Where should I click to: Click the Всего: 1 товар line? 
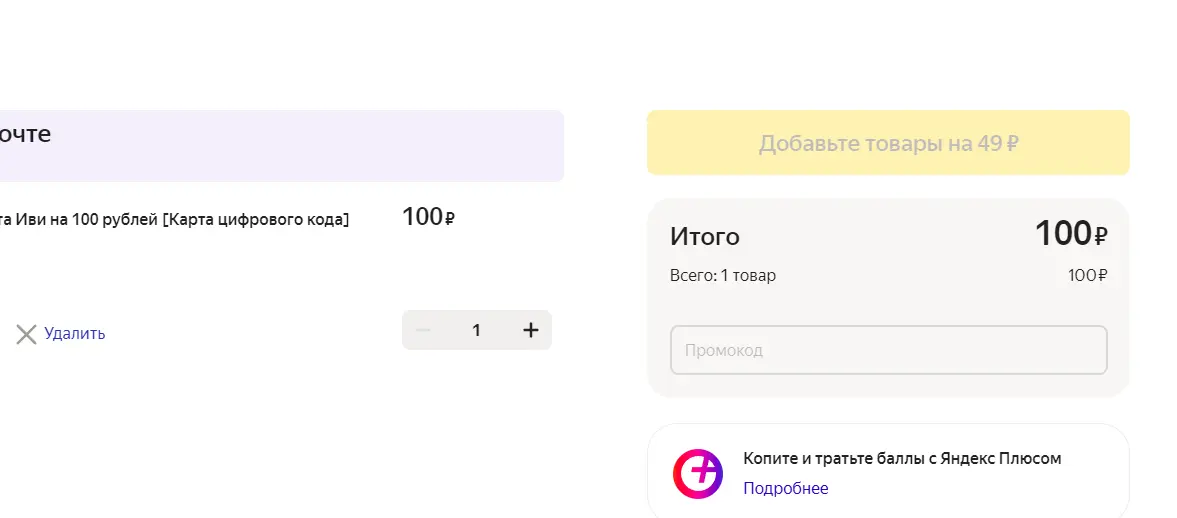723,276
